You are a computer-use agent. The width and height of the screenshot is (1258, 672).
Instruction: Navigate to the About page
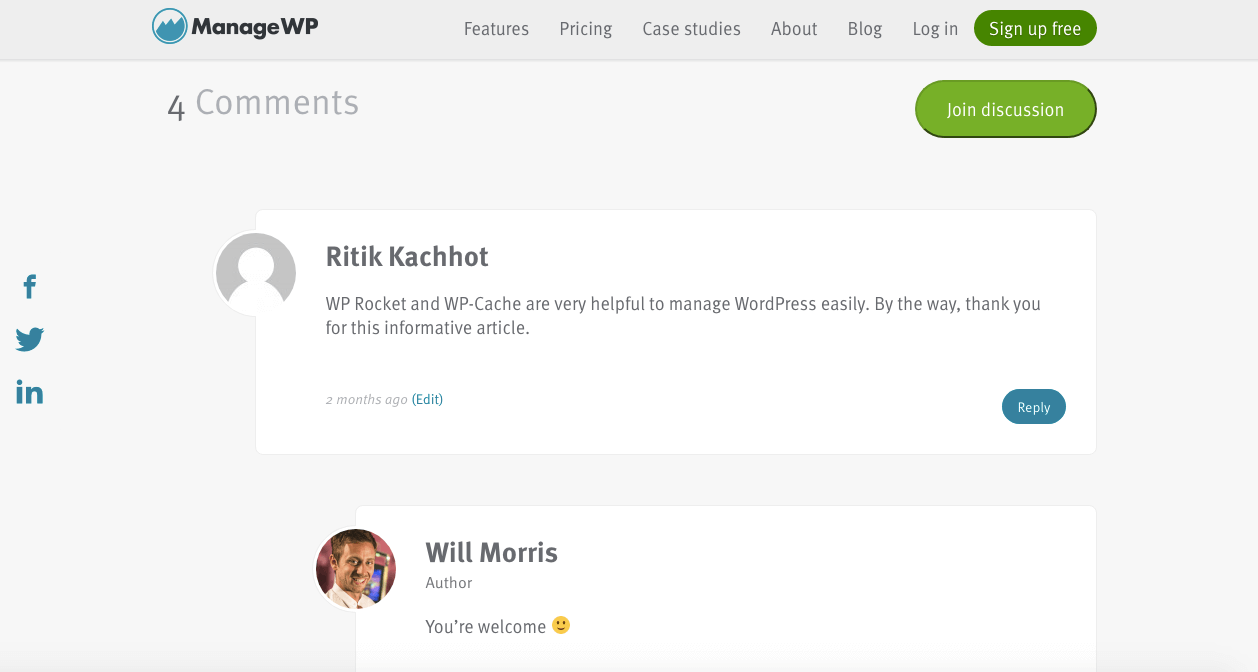click(x=794, y=29)
